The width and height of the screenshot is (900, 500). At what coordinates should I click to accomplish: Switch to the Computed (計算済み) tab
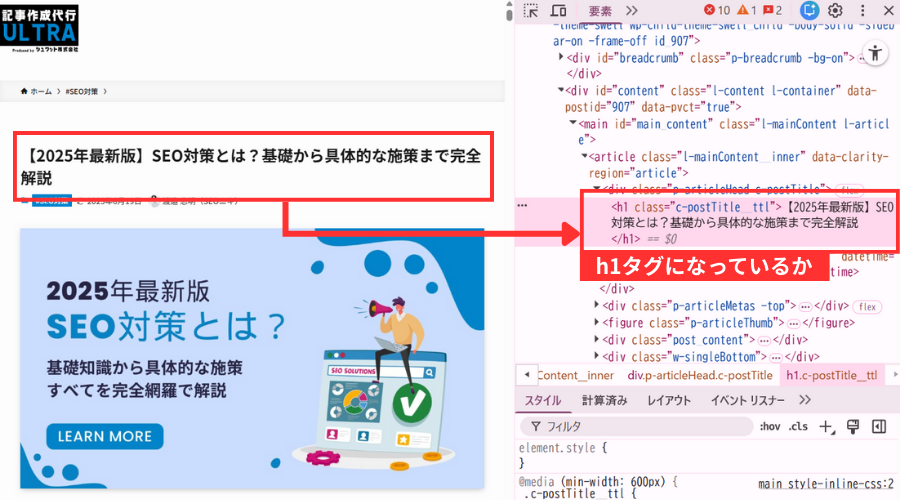point(604,401)
